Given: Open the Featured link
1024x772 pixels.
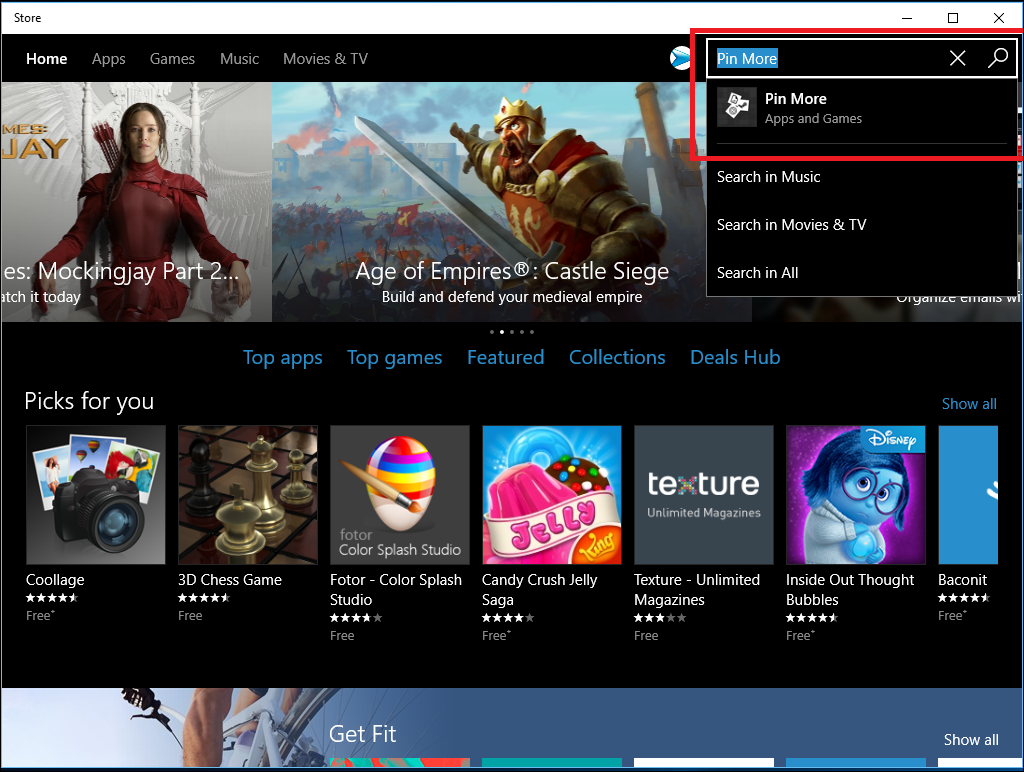Looking at the screenshot, I should (x=505, y=357).
